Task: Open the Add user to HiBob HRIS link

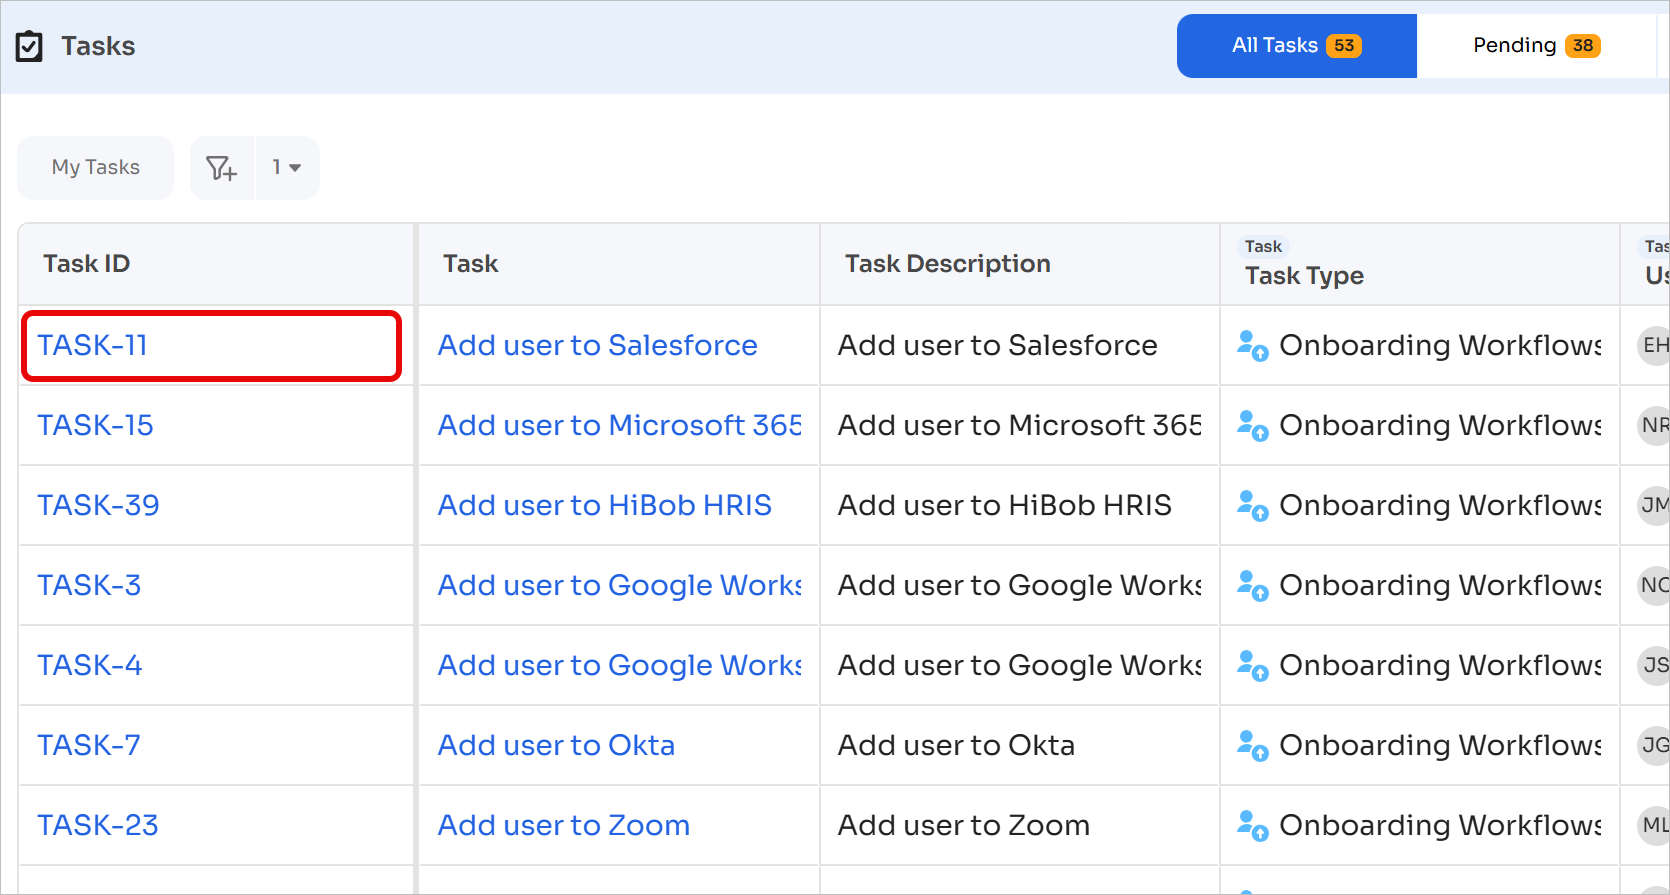Action: pos(605,505)
